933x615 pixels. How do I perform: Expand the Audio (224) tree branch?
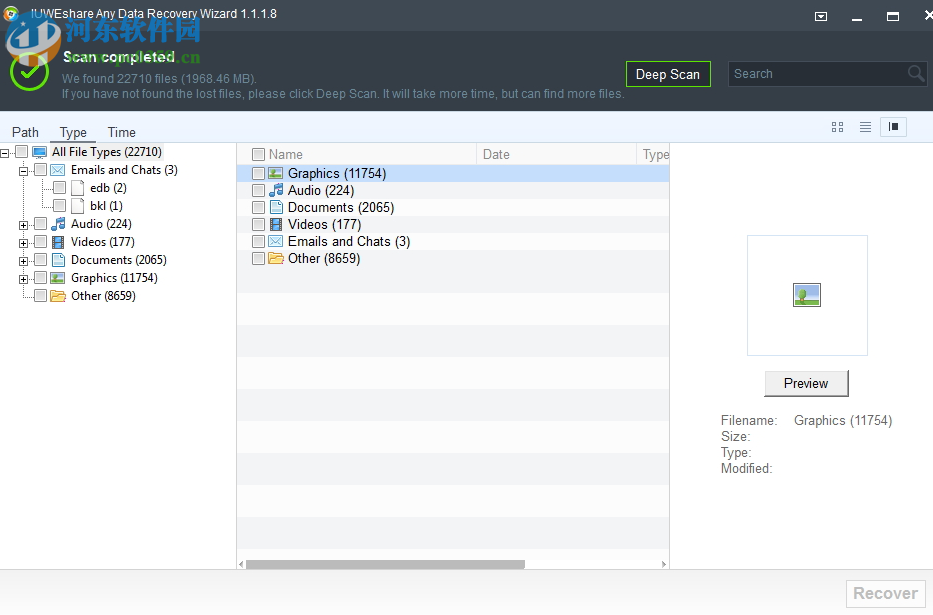click(22, 223)
